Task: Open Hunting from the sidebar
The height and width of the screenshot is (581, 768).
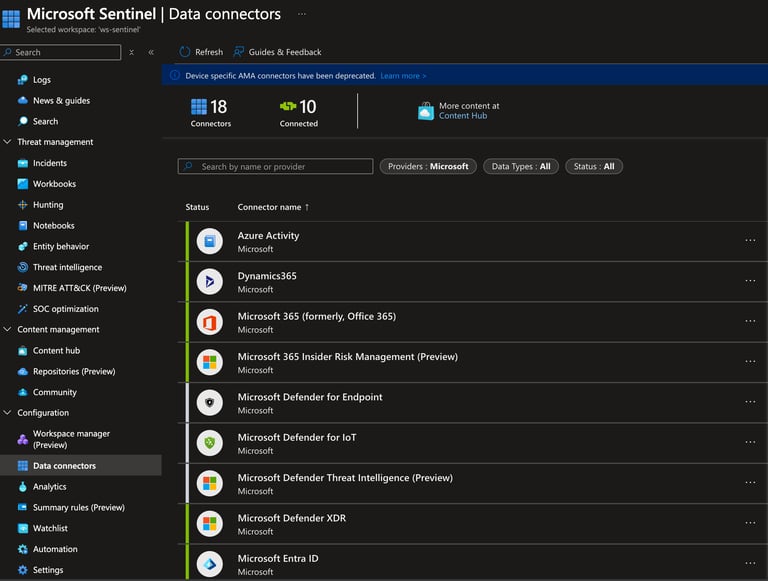Action: coord(48,205)
